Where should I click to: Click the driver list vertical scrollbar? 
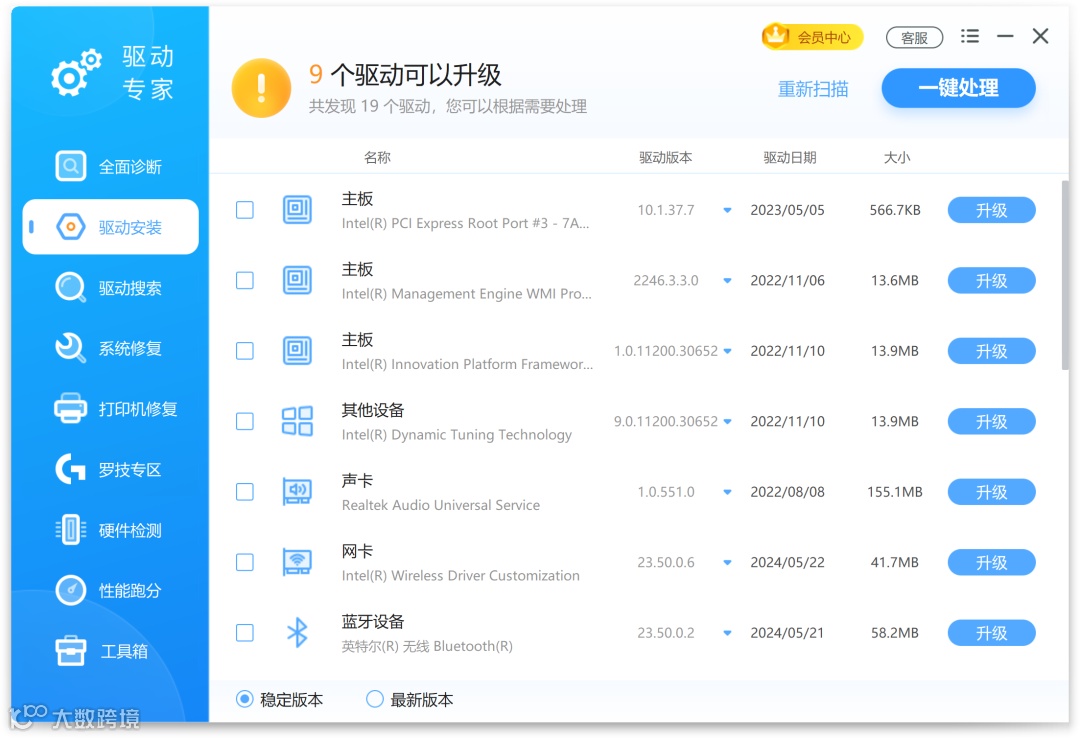click(x=1065, y=276)
